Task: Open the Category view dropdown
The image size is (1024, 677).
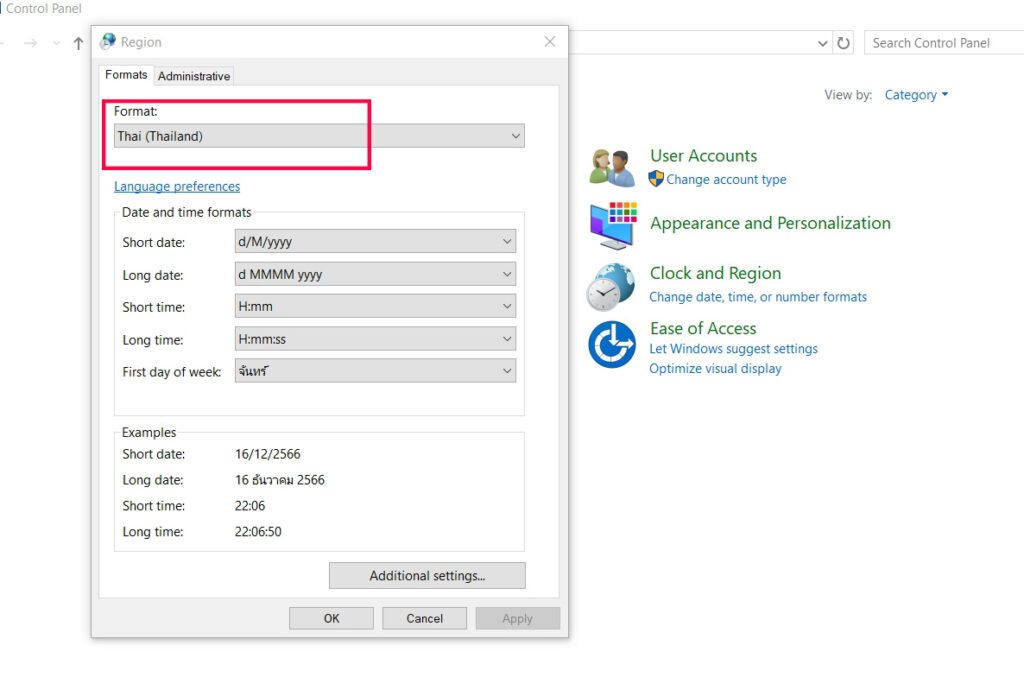Action: point(914,94)
